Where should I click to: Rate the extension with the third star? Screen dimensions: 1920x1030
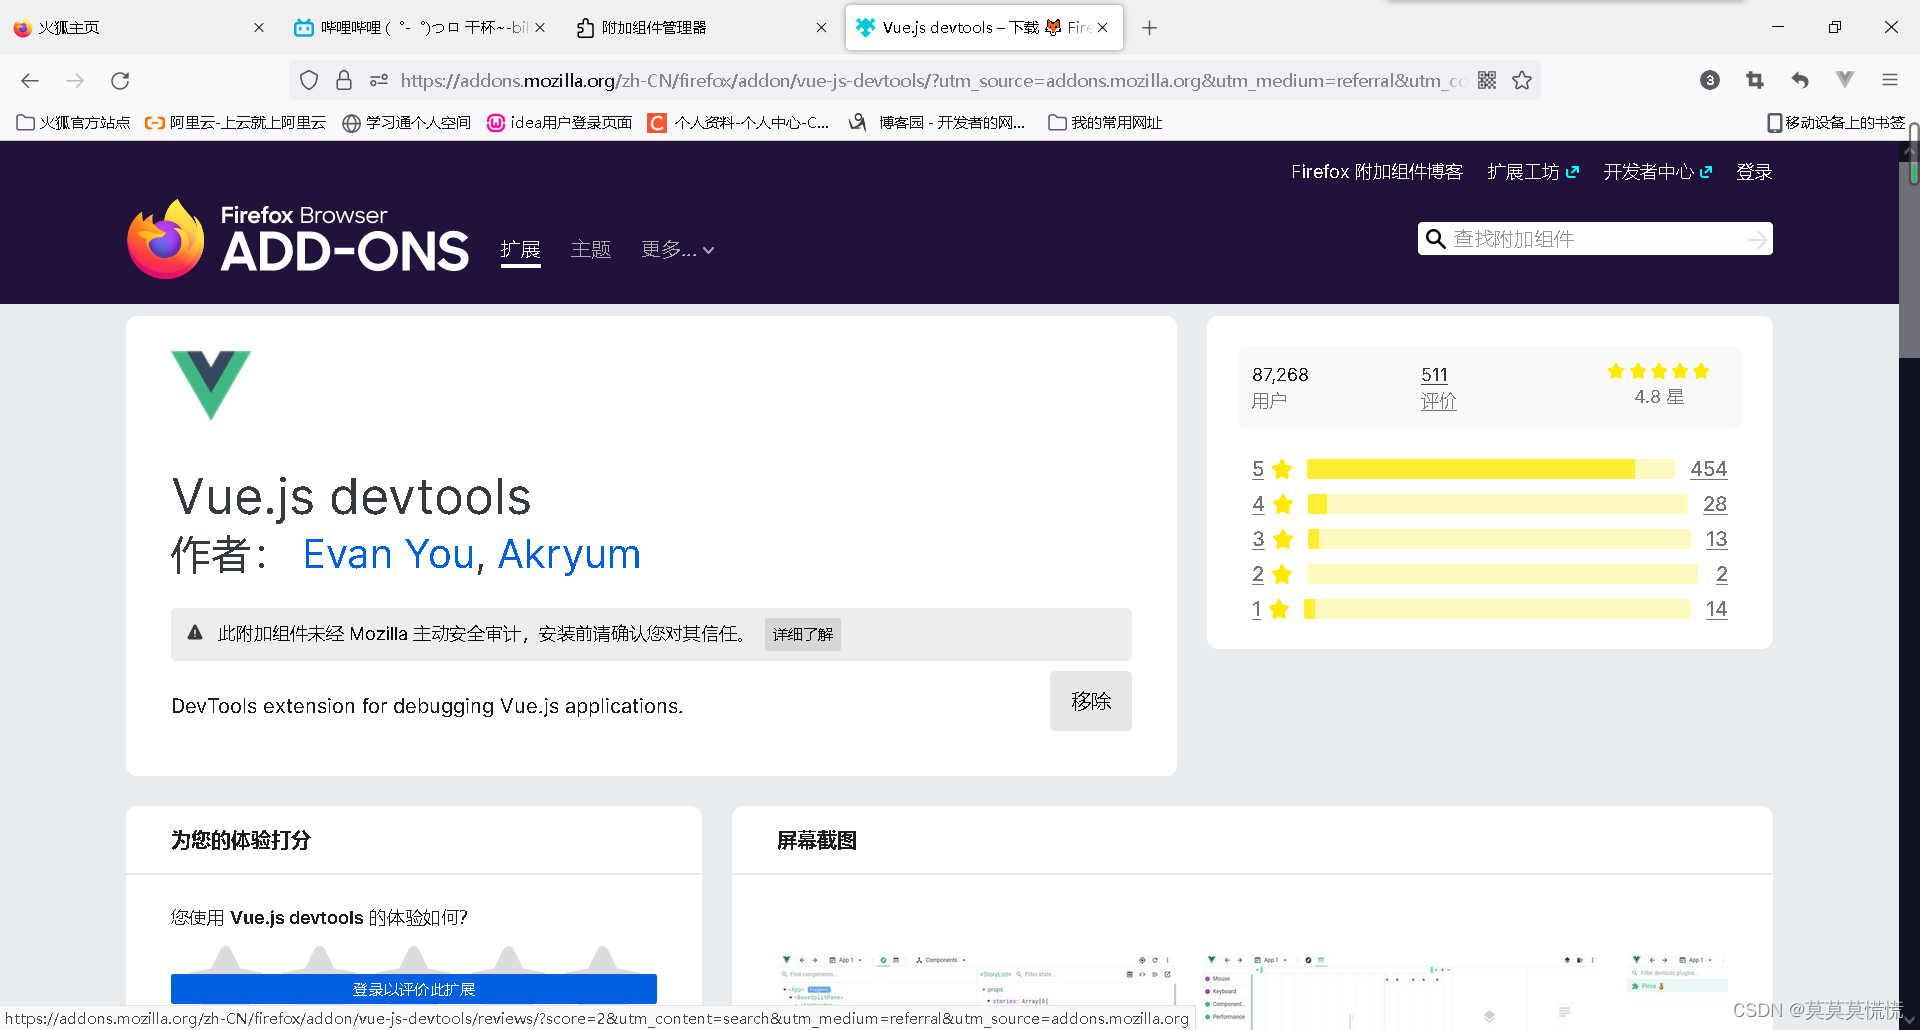(414, 960)
